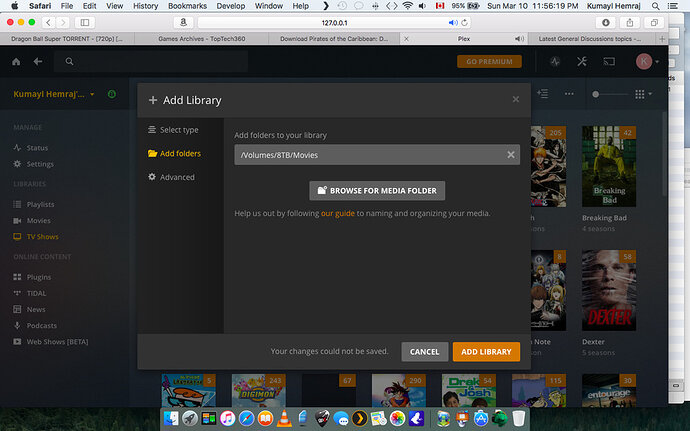Image resolution: width=690 pixels, height=431 pixels.
Task: Open Photos from the Dock
Action: [x=397, y=418]
